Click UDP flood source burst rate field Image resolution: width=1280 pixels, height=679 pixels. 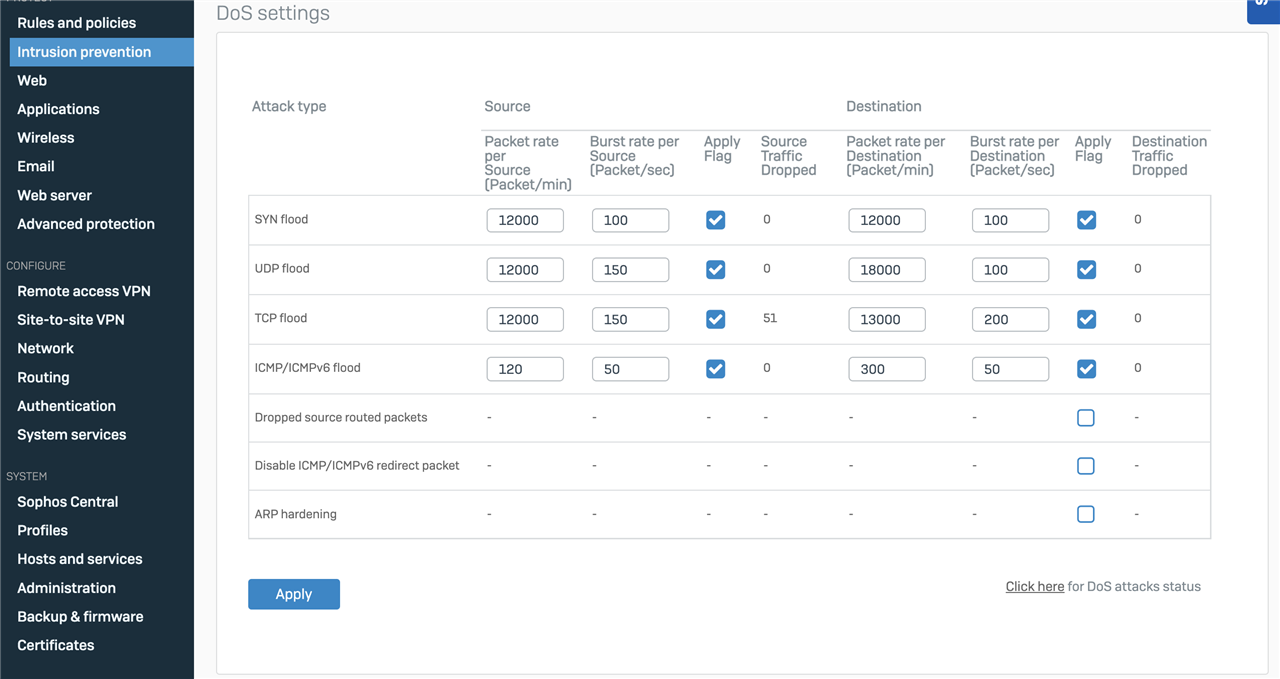pyautogui.click(x=631, y=269)
